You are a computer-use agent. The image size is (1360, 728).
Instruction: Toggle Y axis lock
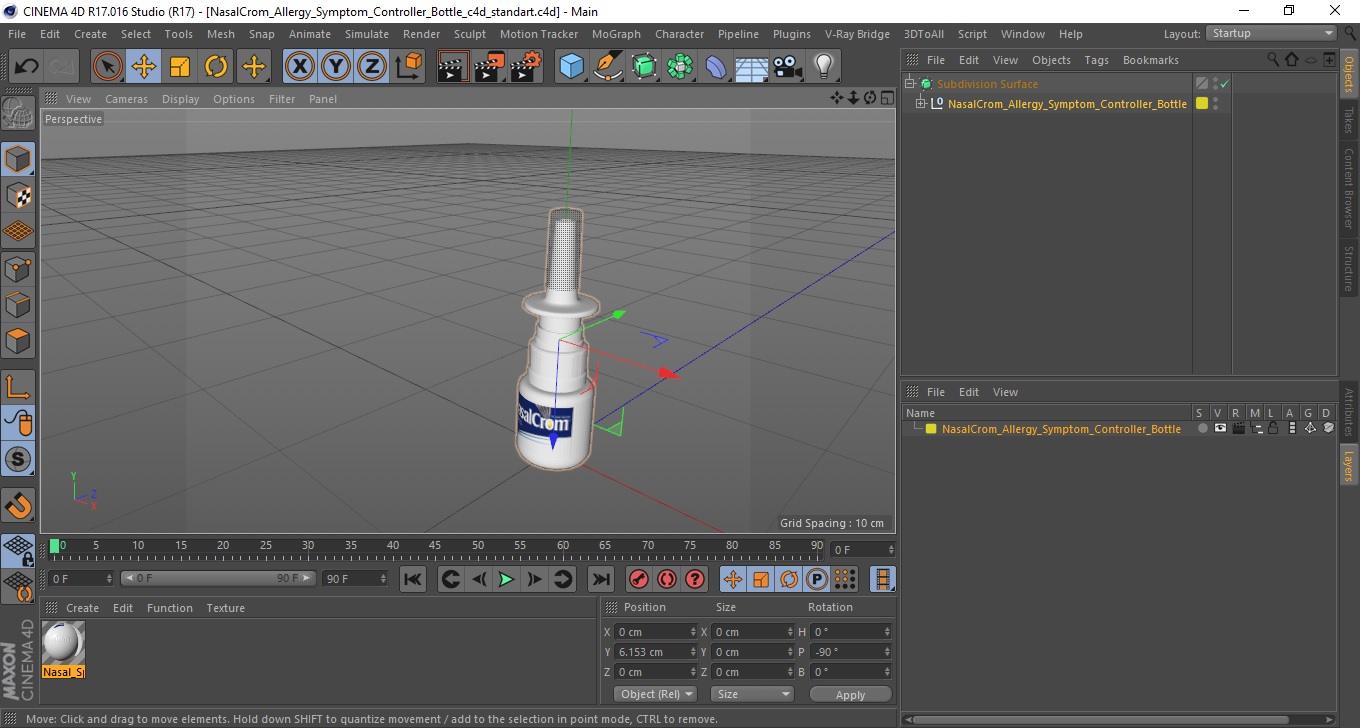tap(336, 67)
